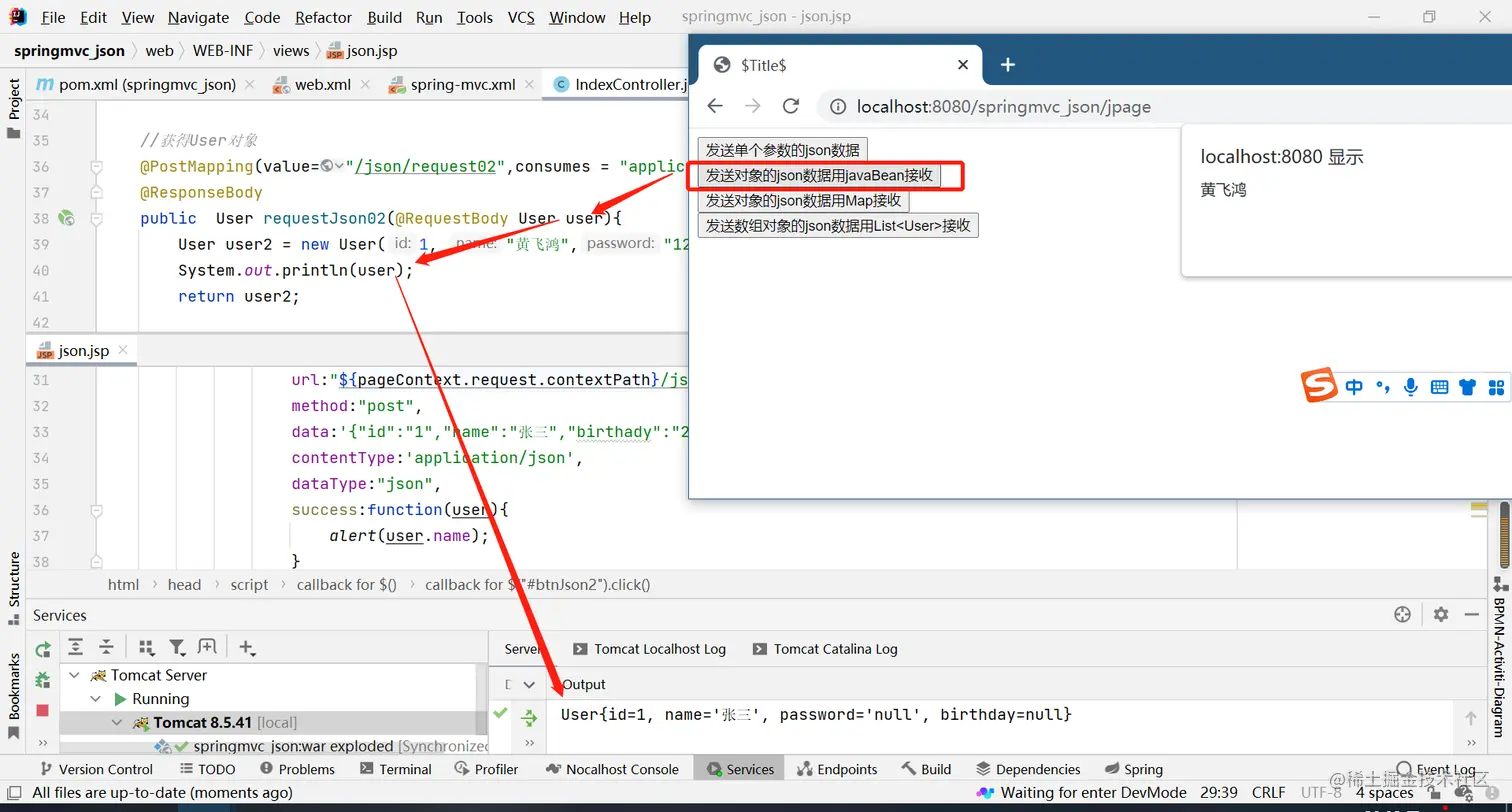Switch to the web.xml editor tab
1512x812 pixels.
tap(322, 85)
